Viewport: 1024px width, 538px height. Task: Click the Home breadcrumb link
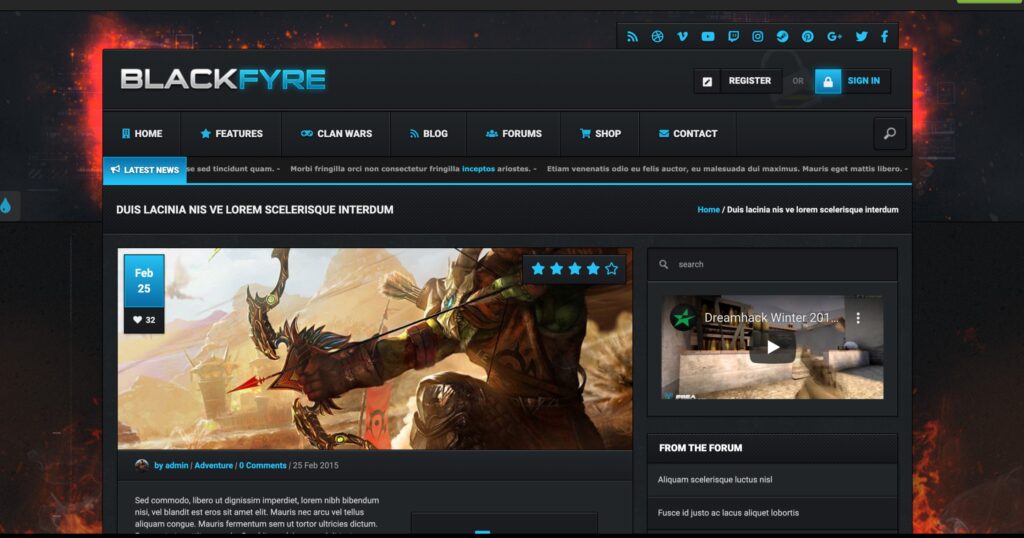(x=708, y=210)
